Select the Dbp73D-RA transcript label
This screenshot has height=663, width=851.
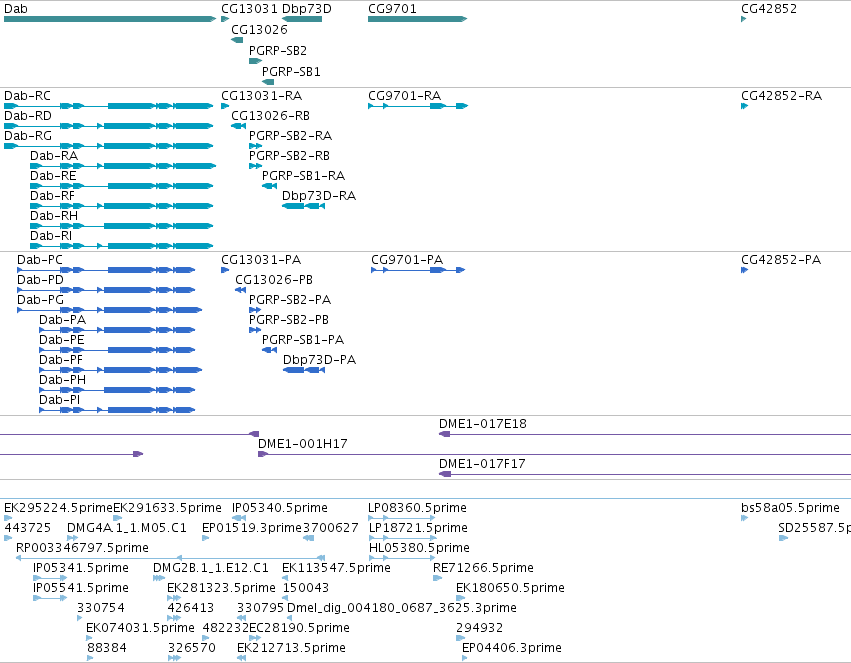(x=319, y=196)
